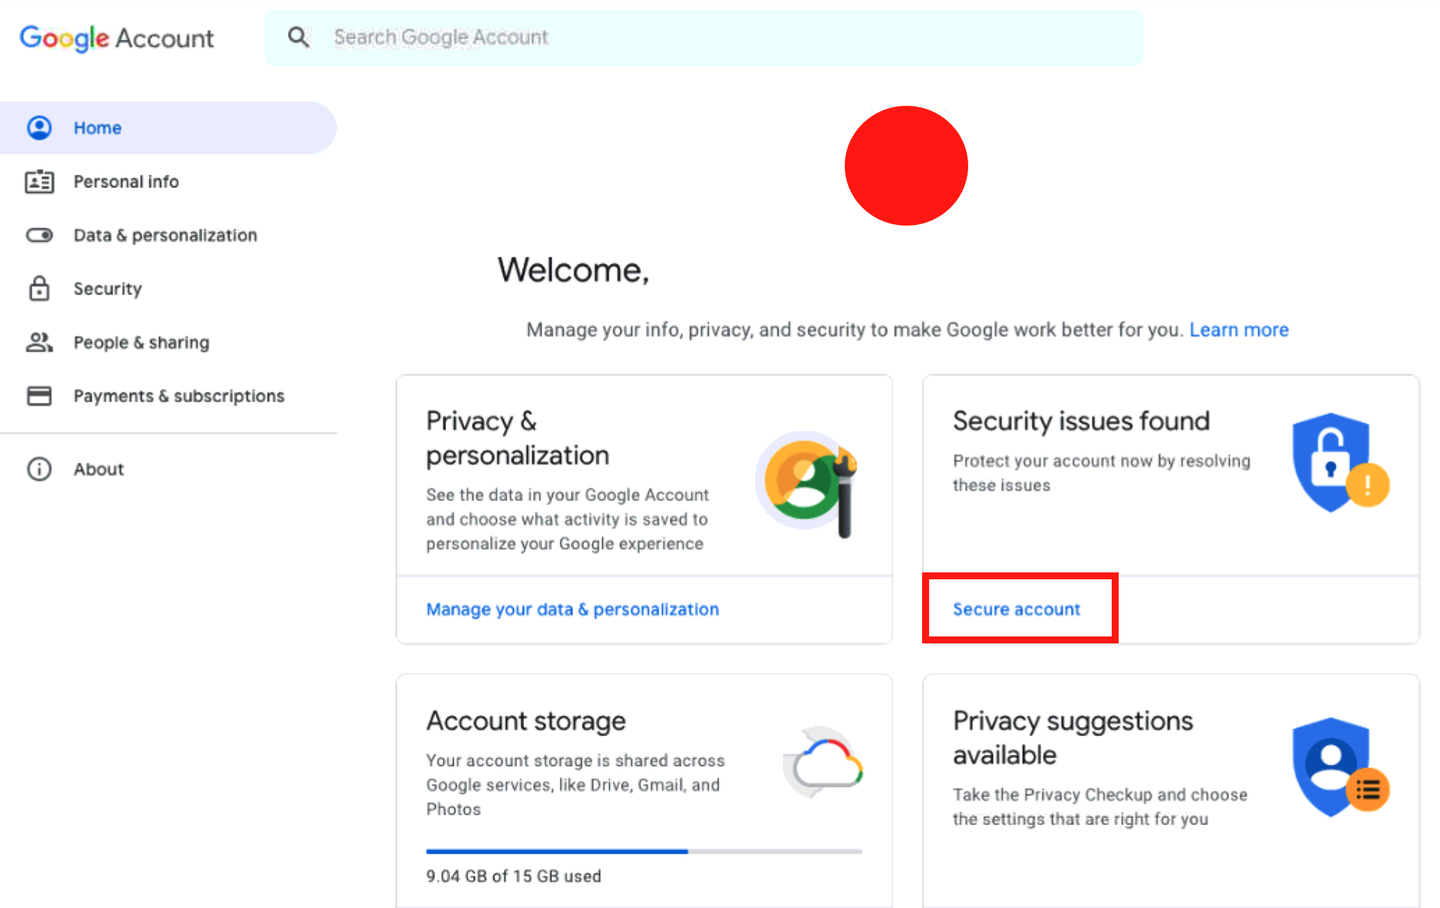1440x908 pixels.
Task: Click the People & sharing icon
Action: coord(39,342)
